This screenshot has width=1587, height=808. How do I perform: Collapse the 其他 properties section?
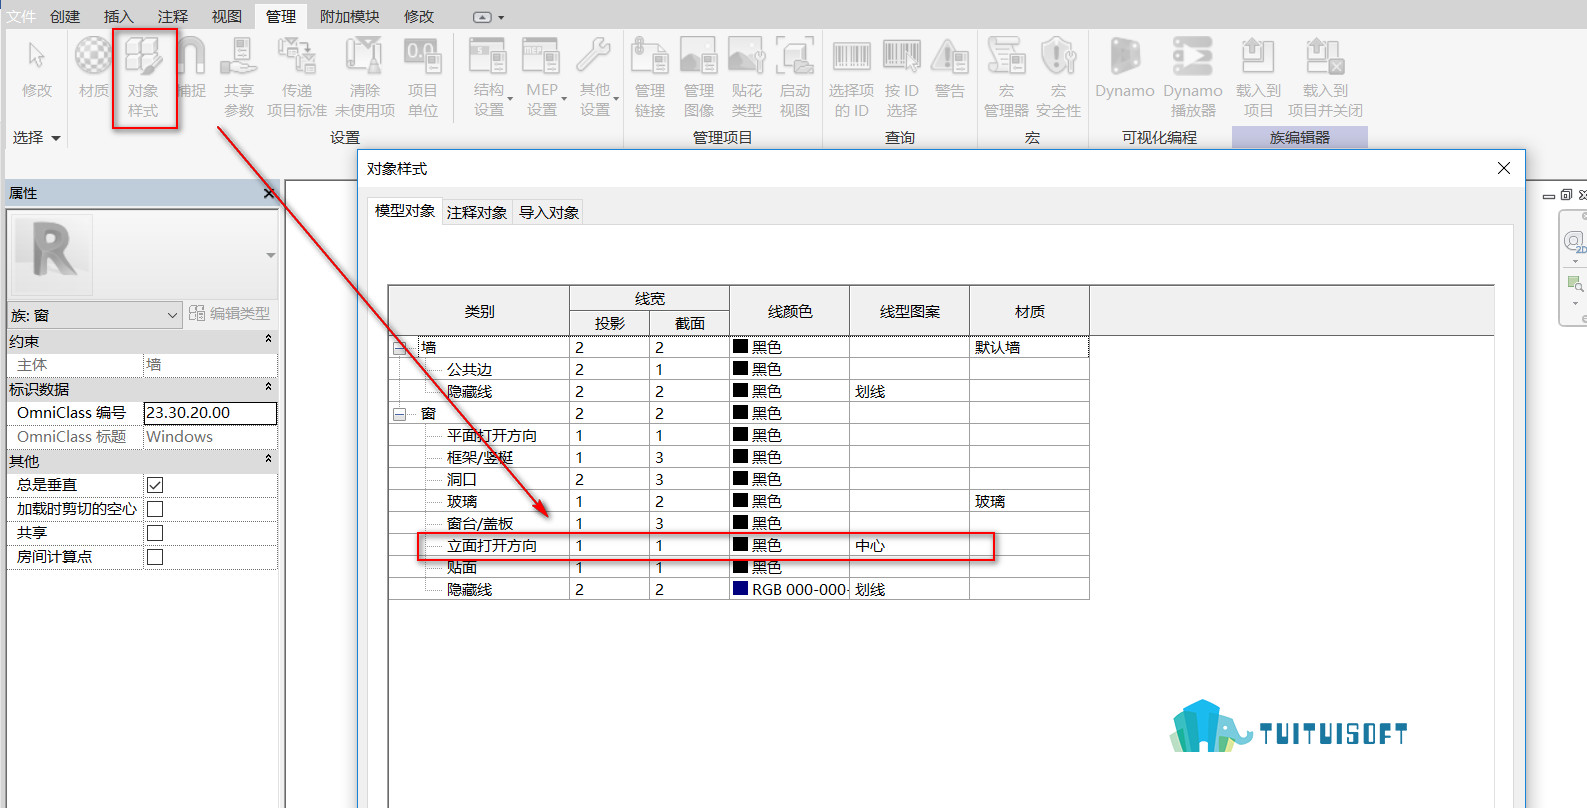[268, 460]
